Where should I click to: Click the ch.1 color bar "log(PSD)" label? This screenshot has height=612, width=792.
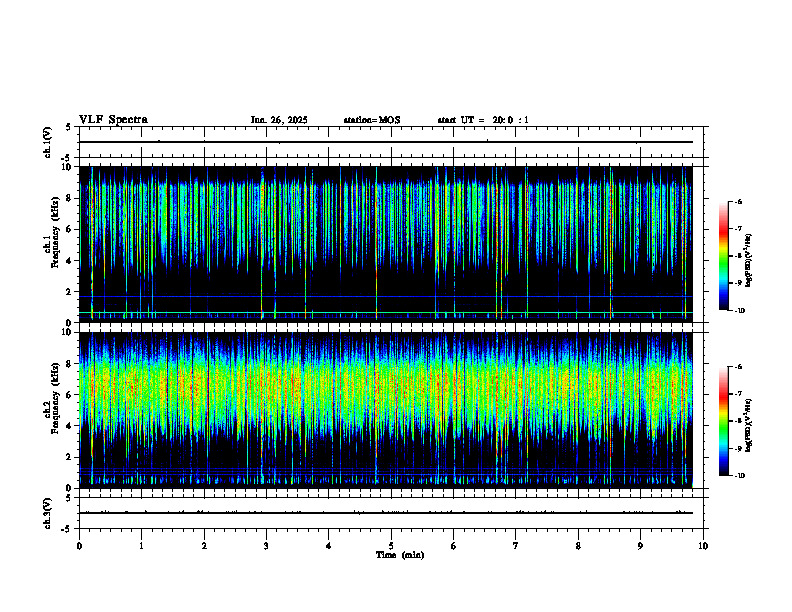coord(749,261)
